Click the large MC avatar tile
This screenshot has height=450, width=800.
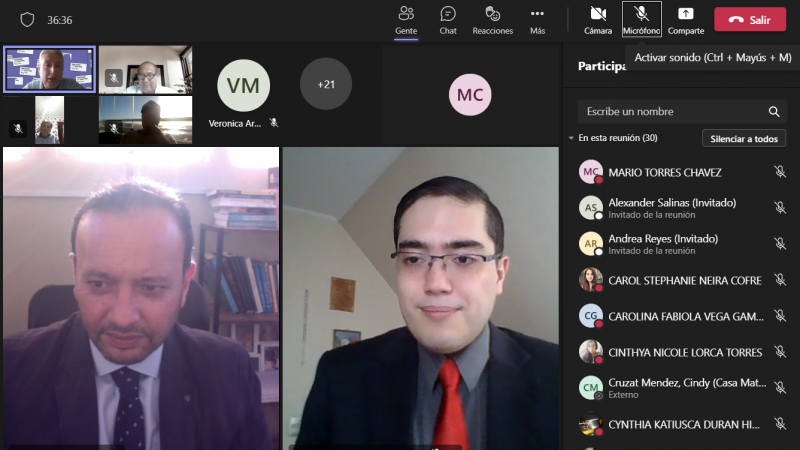[470, 95]
